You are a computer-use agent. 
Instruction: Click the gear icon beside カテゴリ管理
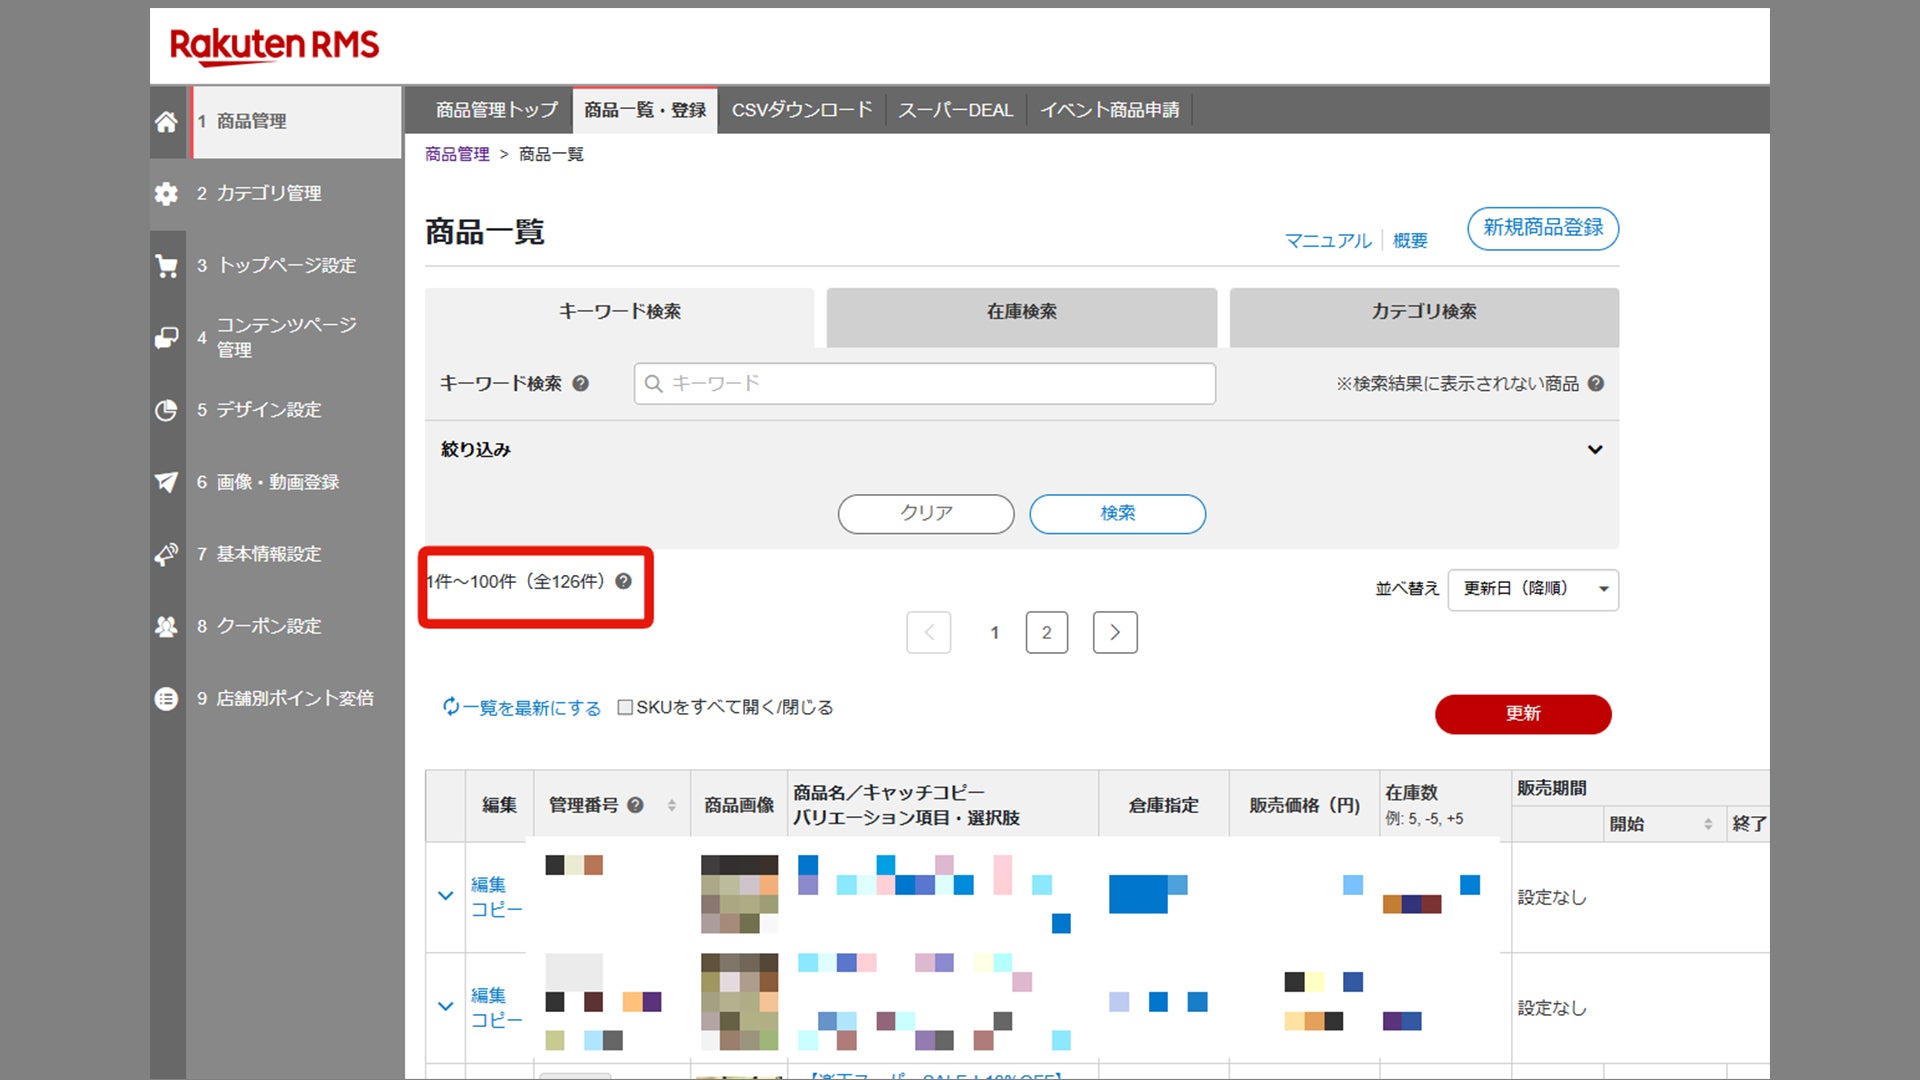point(166,194)
